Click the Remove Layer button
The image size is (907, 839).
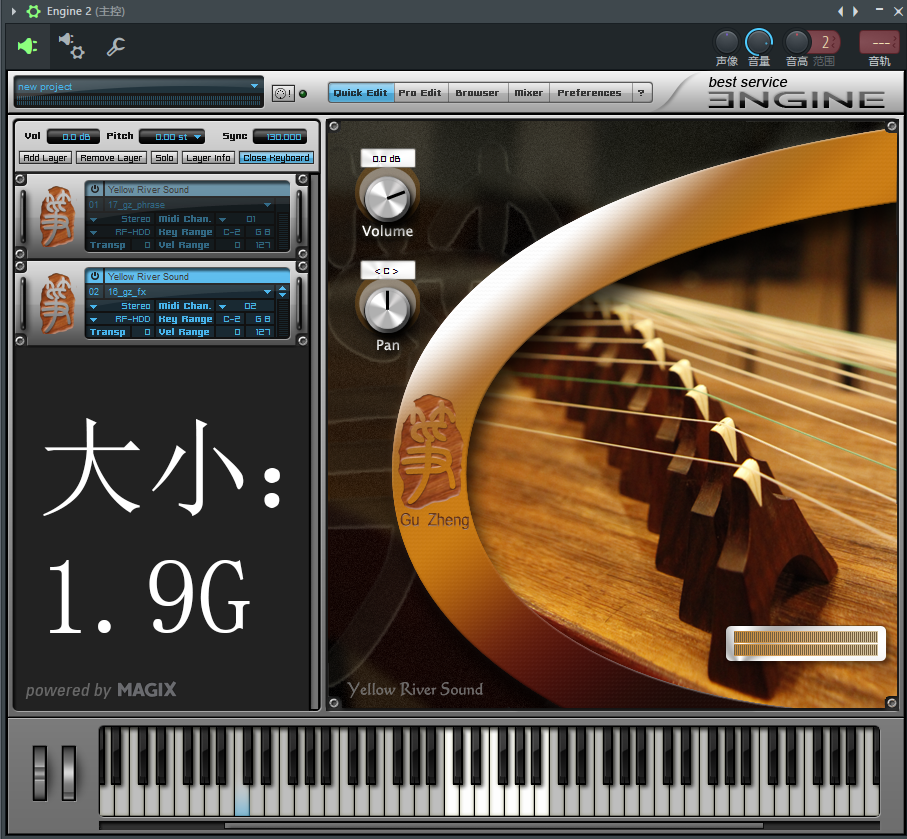pos(111,157)
